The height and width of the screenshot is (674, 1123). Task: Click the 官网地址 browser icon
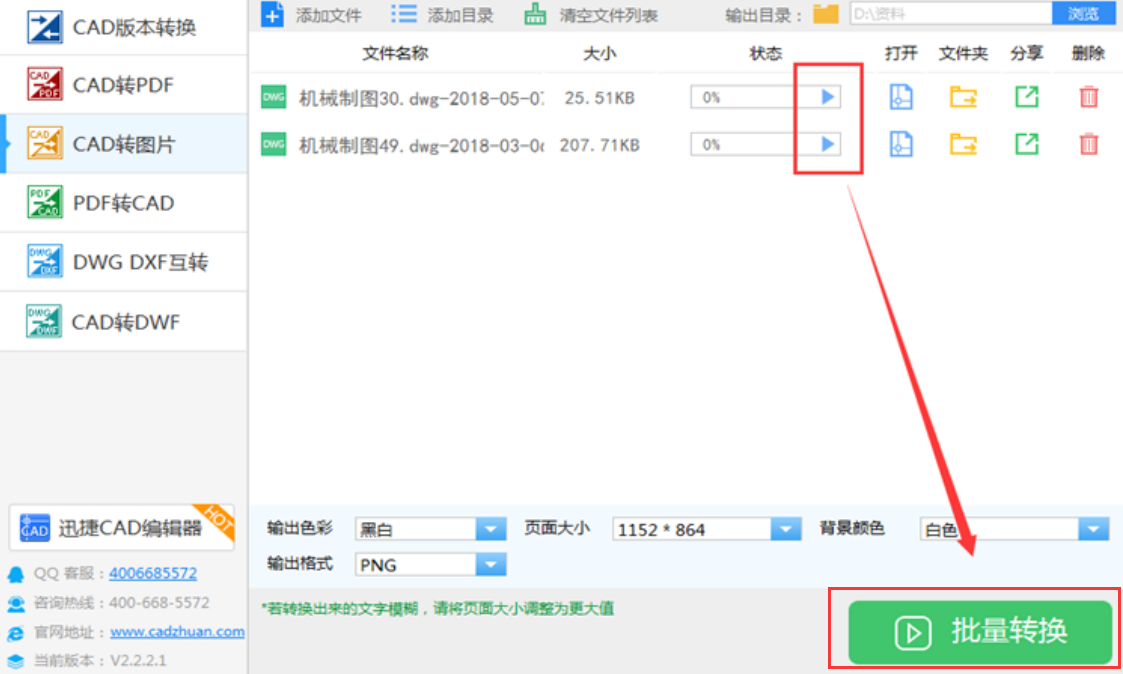tap(16, 632)
